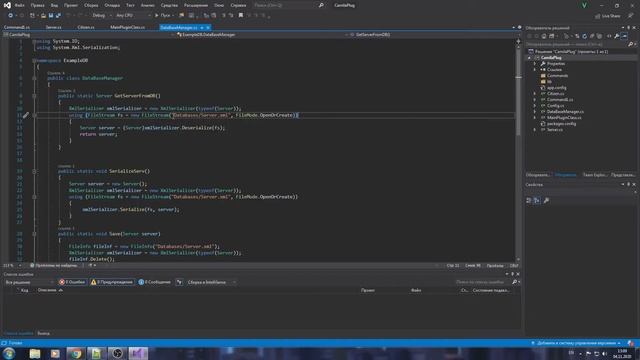Select DataBaseManager.cs in Solution Explorer
Viewport: 640px width, 360px height.
[565, 111]
